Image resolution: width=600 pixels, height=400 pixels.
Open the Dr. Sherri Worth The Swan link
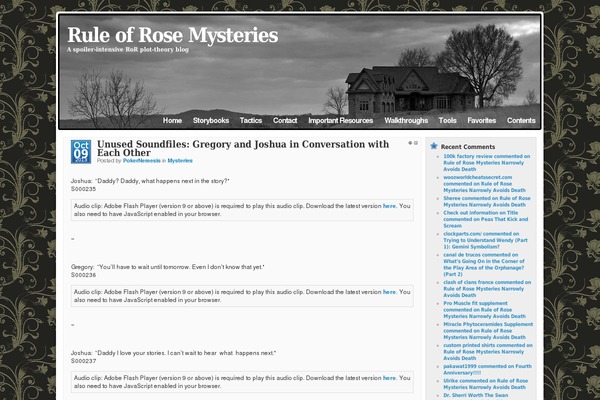coord(476,395)
